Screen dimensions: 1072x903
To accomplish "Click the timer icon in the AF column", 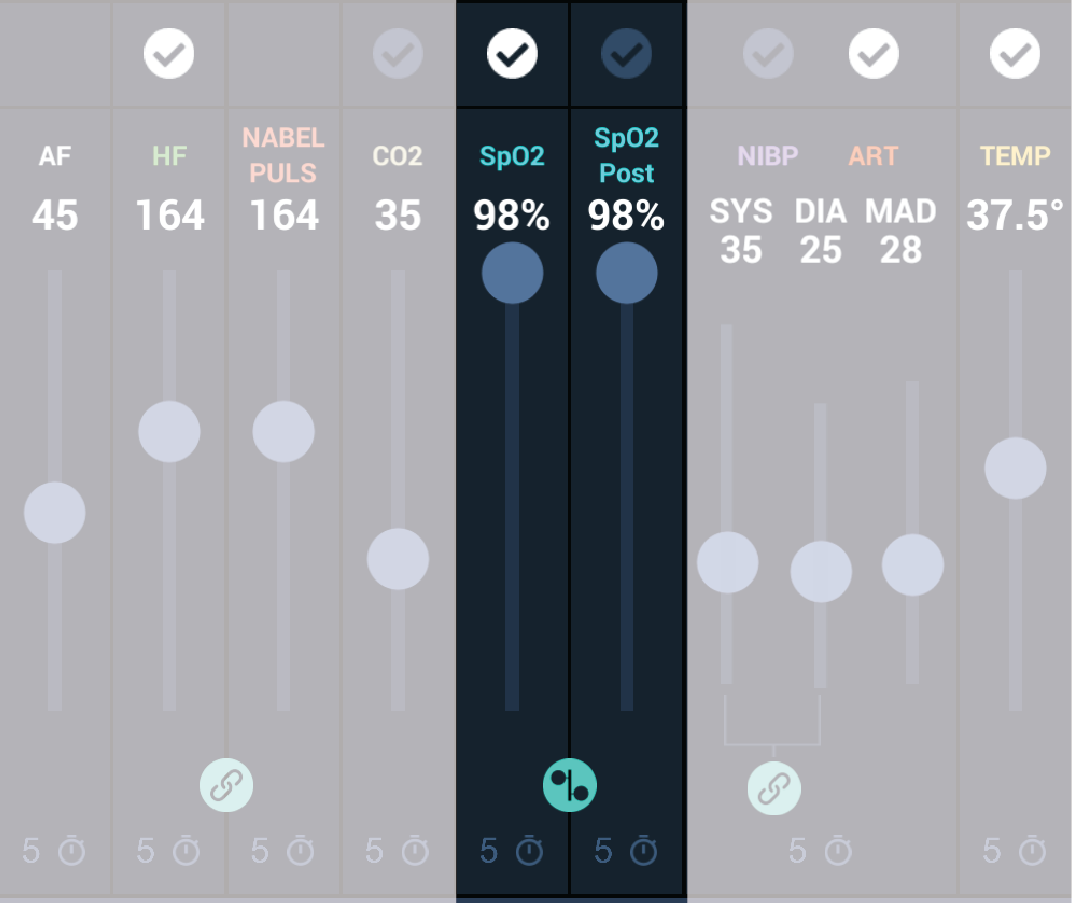I will (x=70, y=852).
